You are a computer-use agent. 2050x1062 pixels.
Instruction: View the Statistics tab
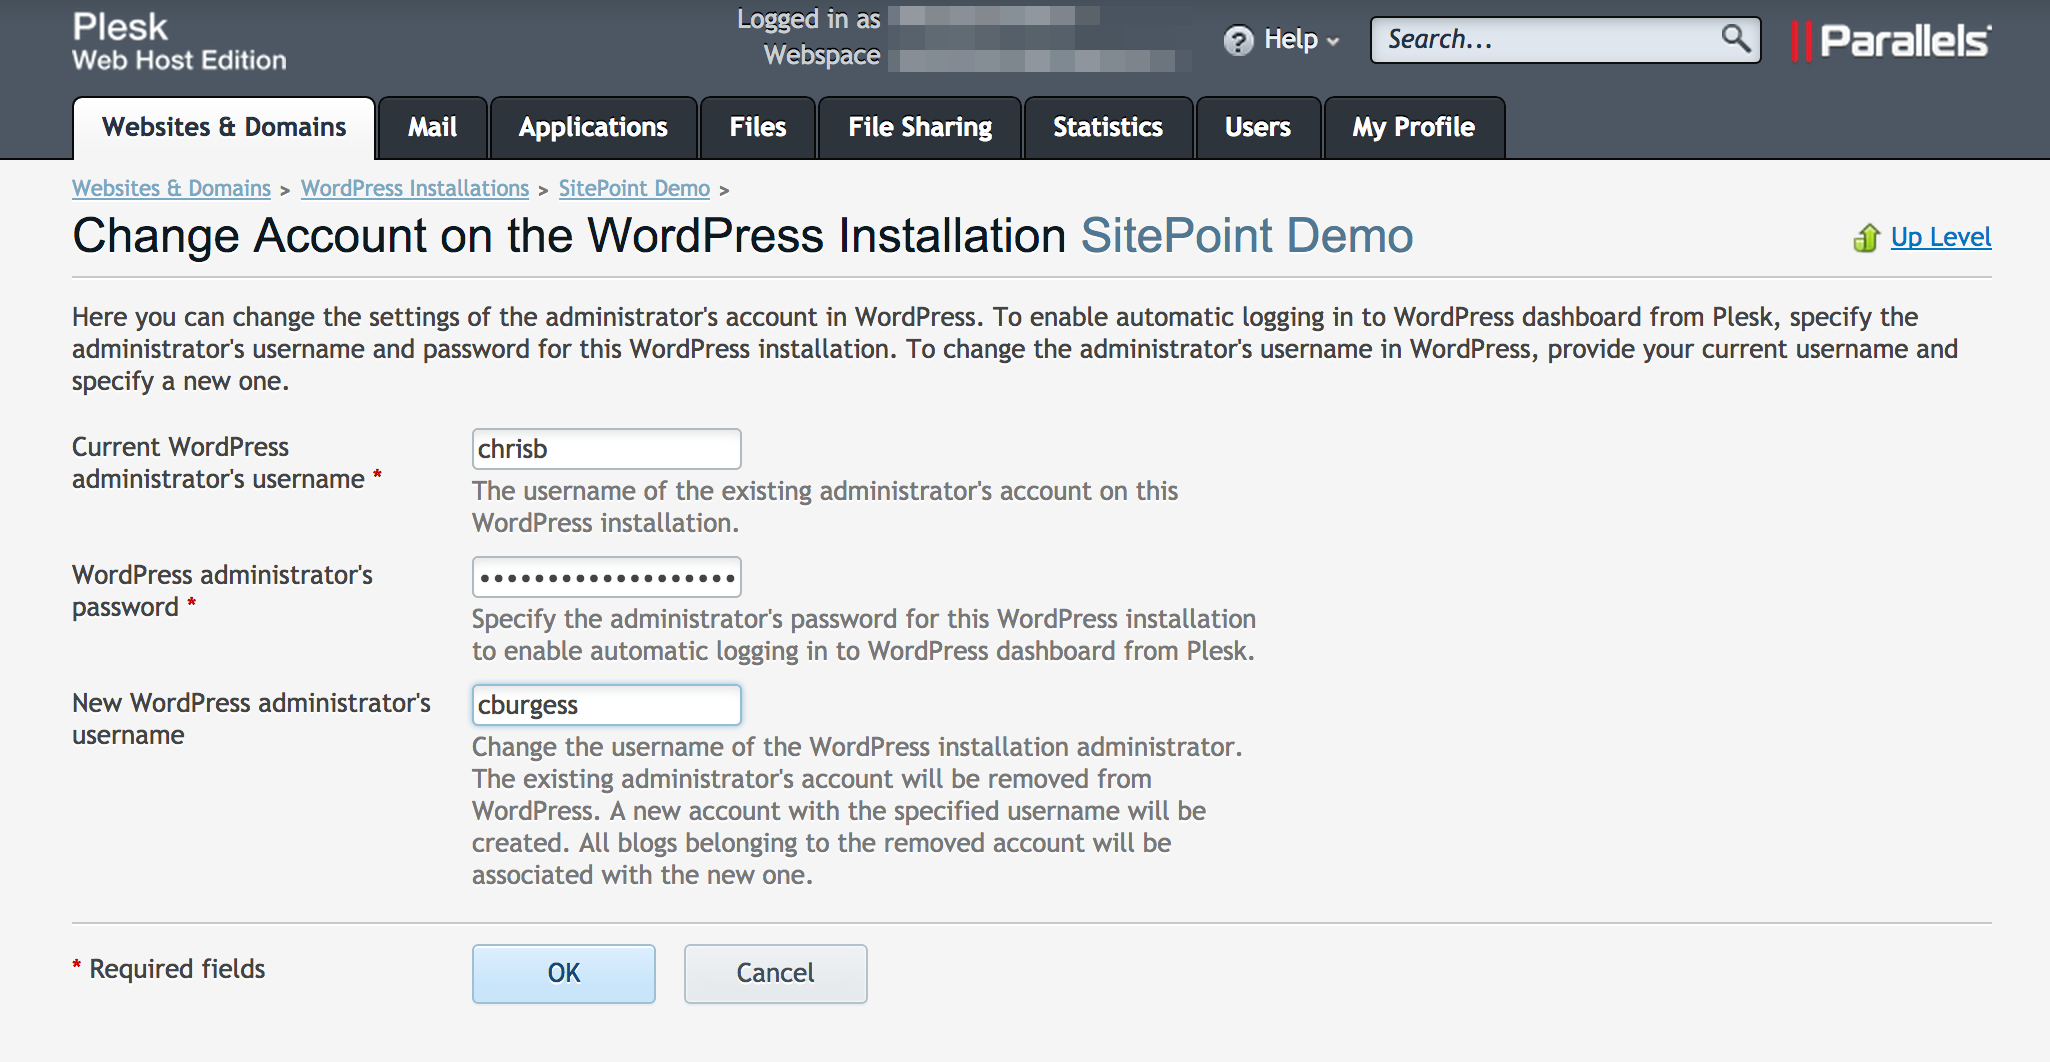pyautogui.click(x=1108, y=128)
